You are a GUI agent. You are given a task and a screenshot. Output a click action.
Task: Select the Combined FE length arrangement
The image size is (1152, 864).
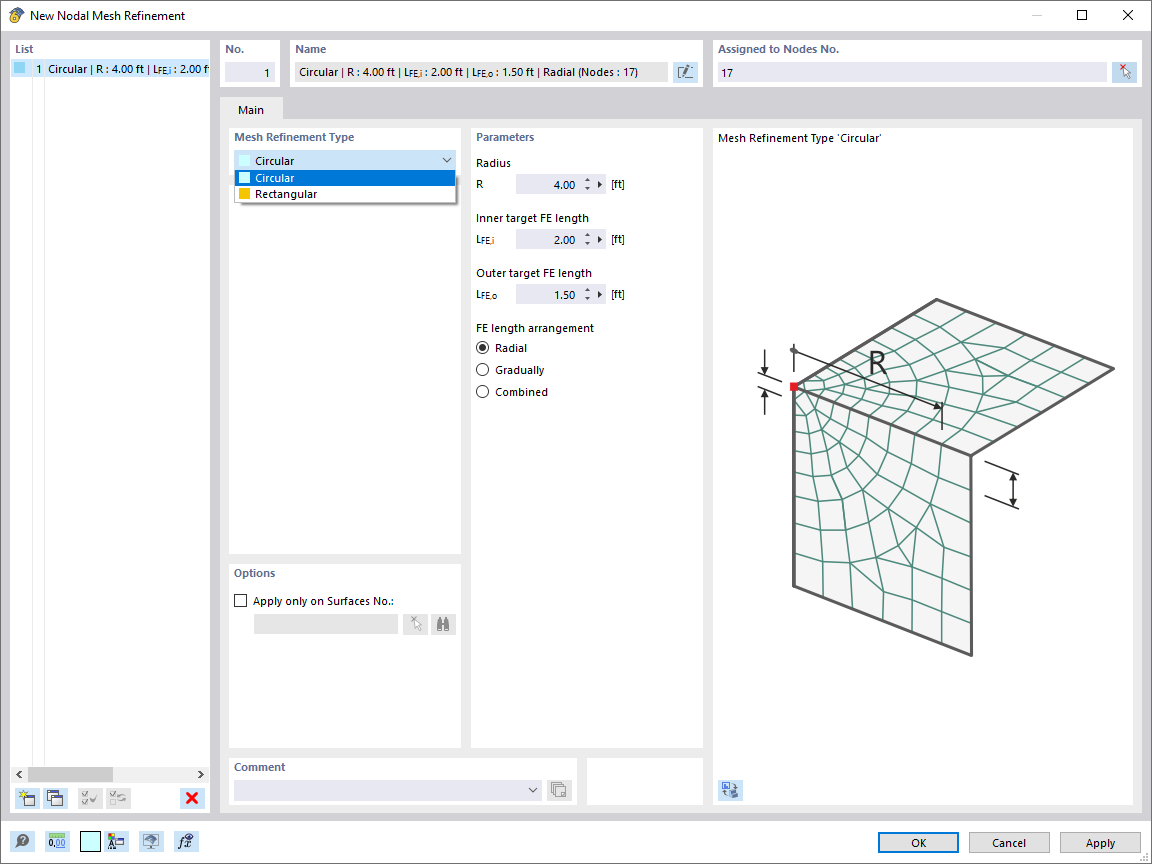[483, 391]
